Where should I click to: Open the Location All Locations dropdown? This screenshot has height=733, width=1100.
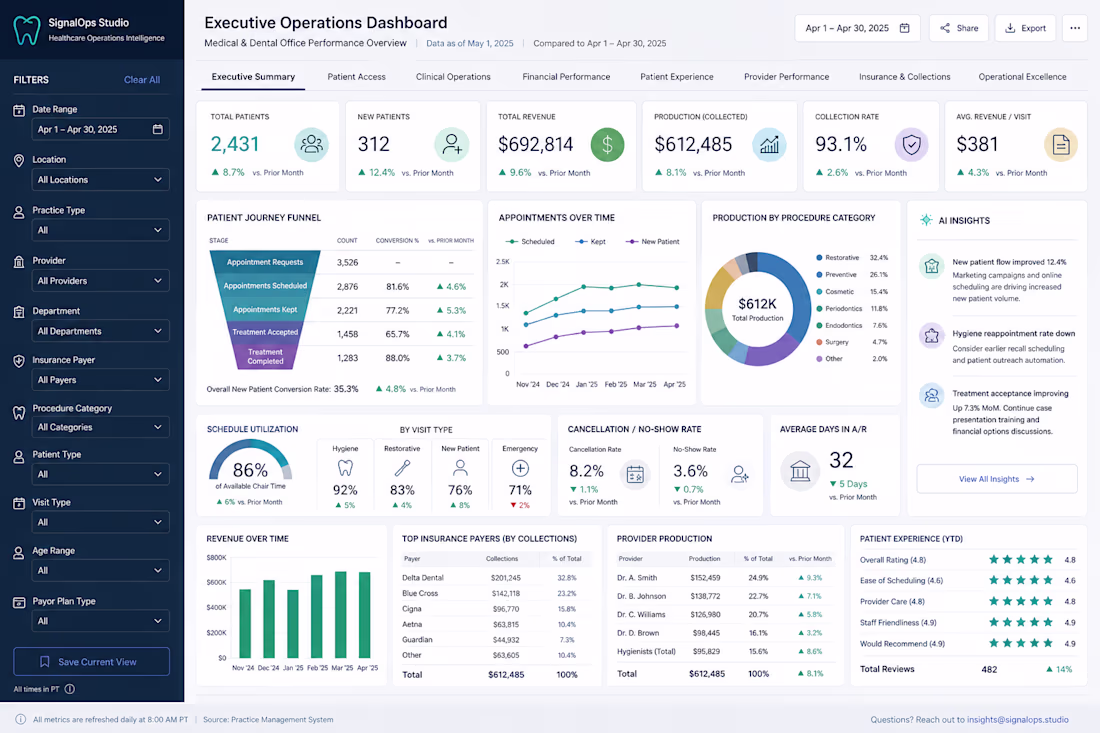100,180
